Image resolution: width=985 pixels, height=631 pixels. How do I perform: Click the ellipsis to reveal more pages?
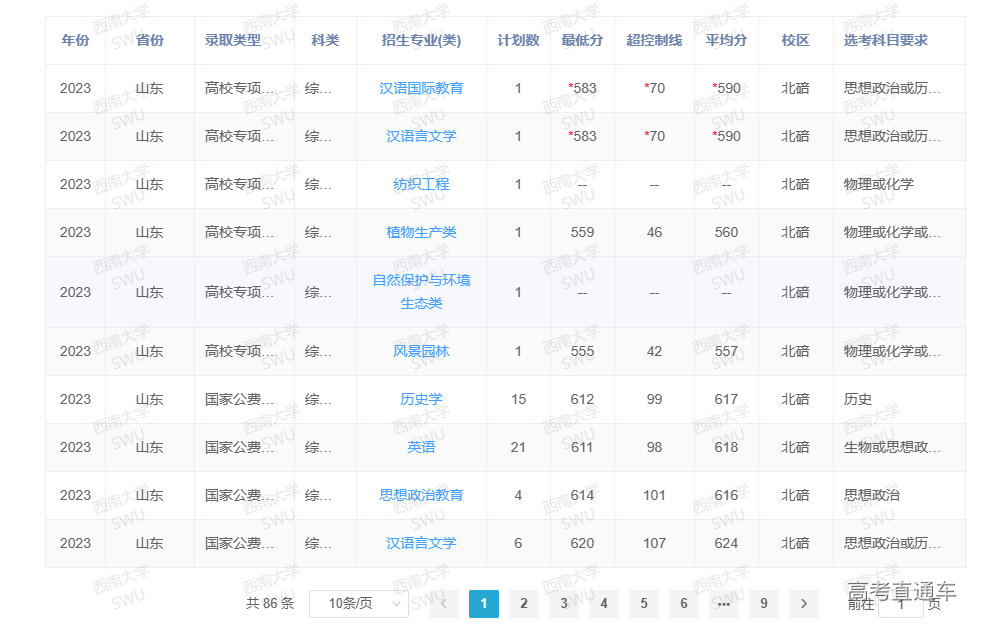coord(723,604)
